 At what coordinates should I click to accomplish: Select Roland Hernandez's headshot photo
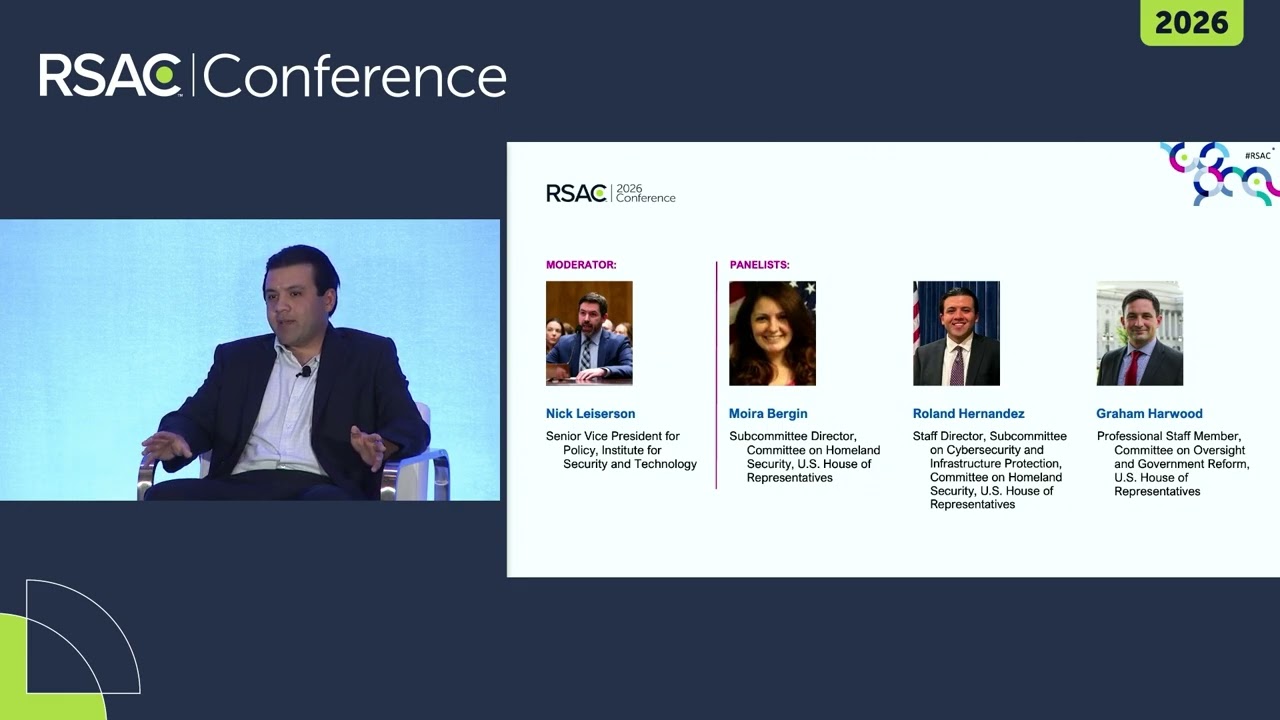click(956, 333)
